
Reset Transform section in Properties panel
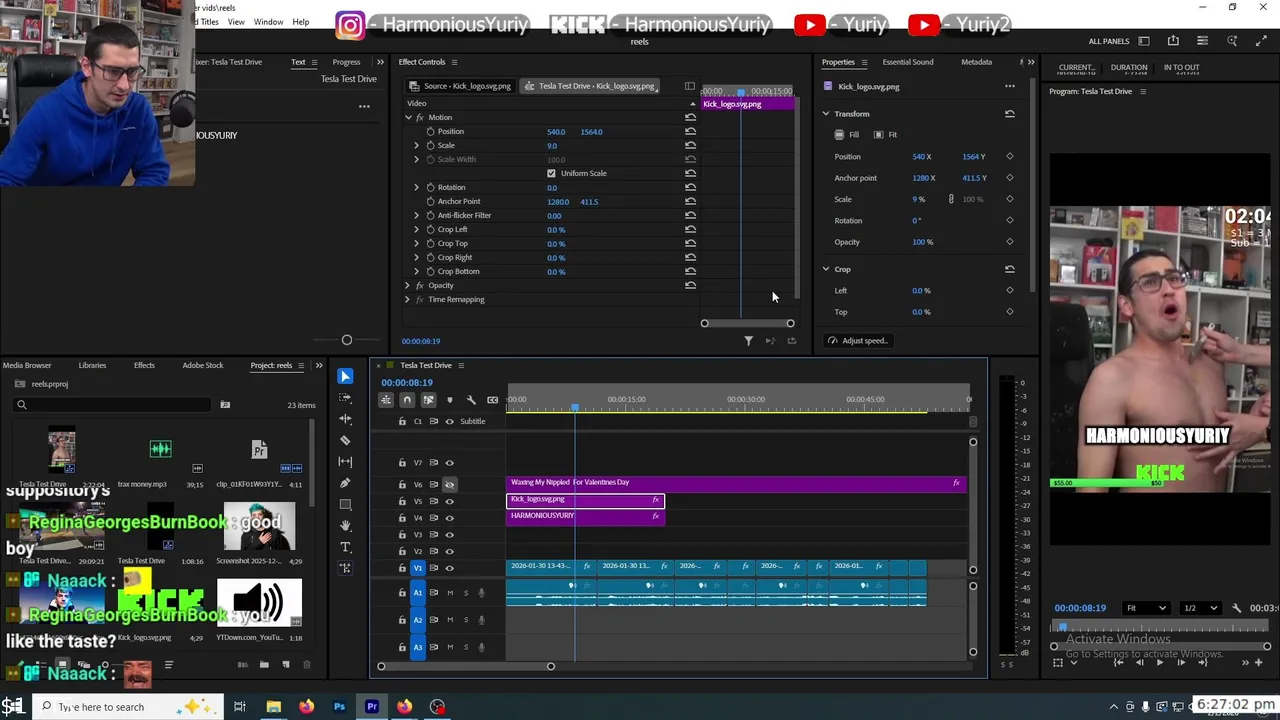[x=1009, y=114]
